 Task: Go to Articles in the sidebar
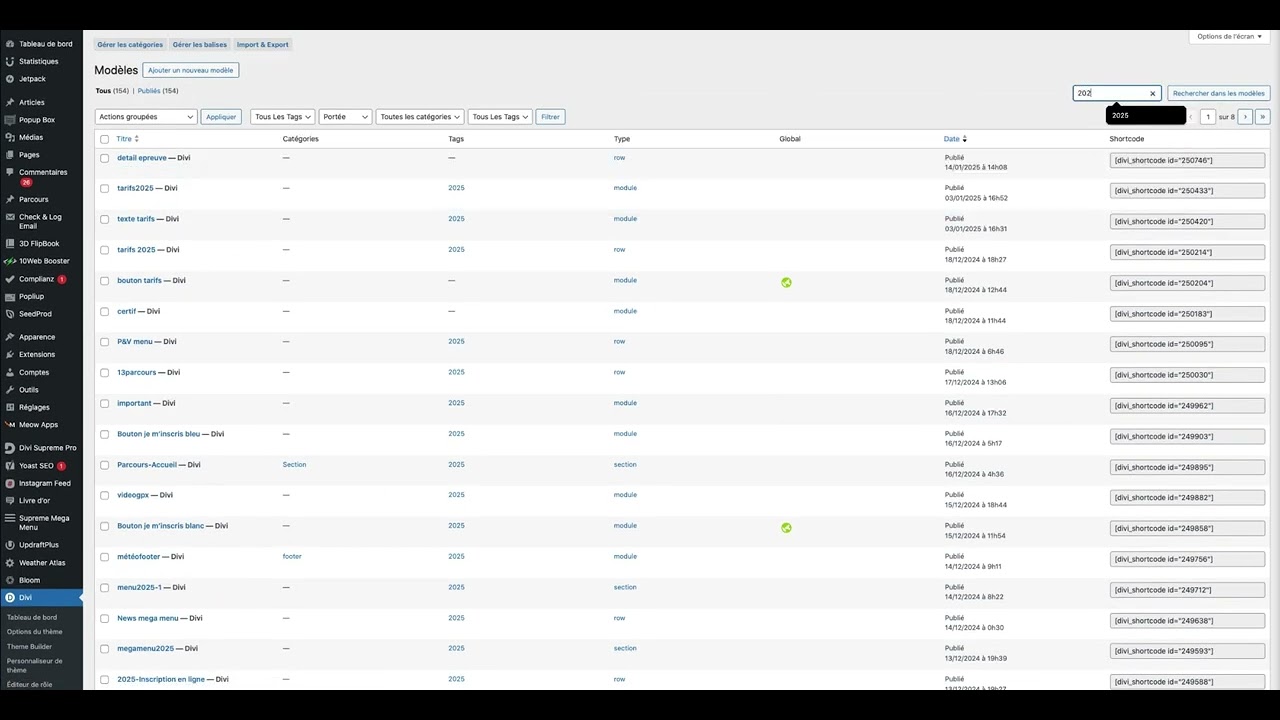(31, 102)
